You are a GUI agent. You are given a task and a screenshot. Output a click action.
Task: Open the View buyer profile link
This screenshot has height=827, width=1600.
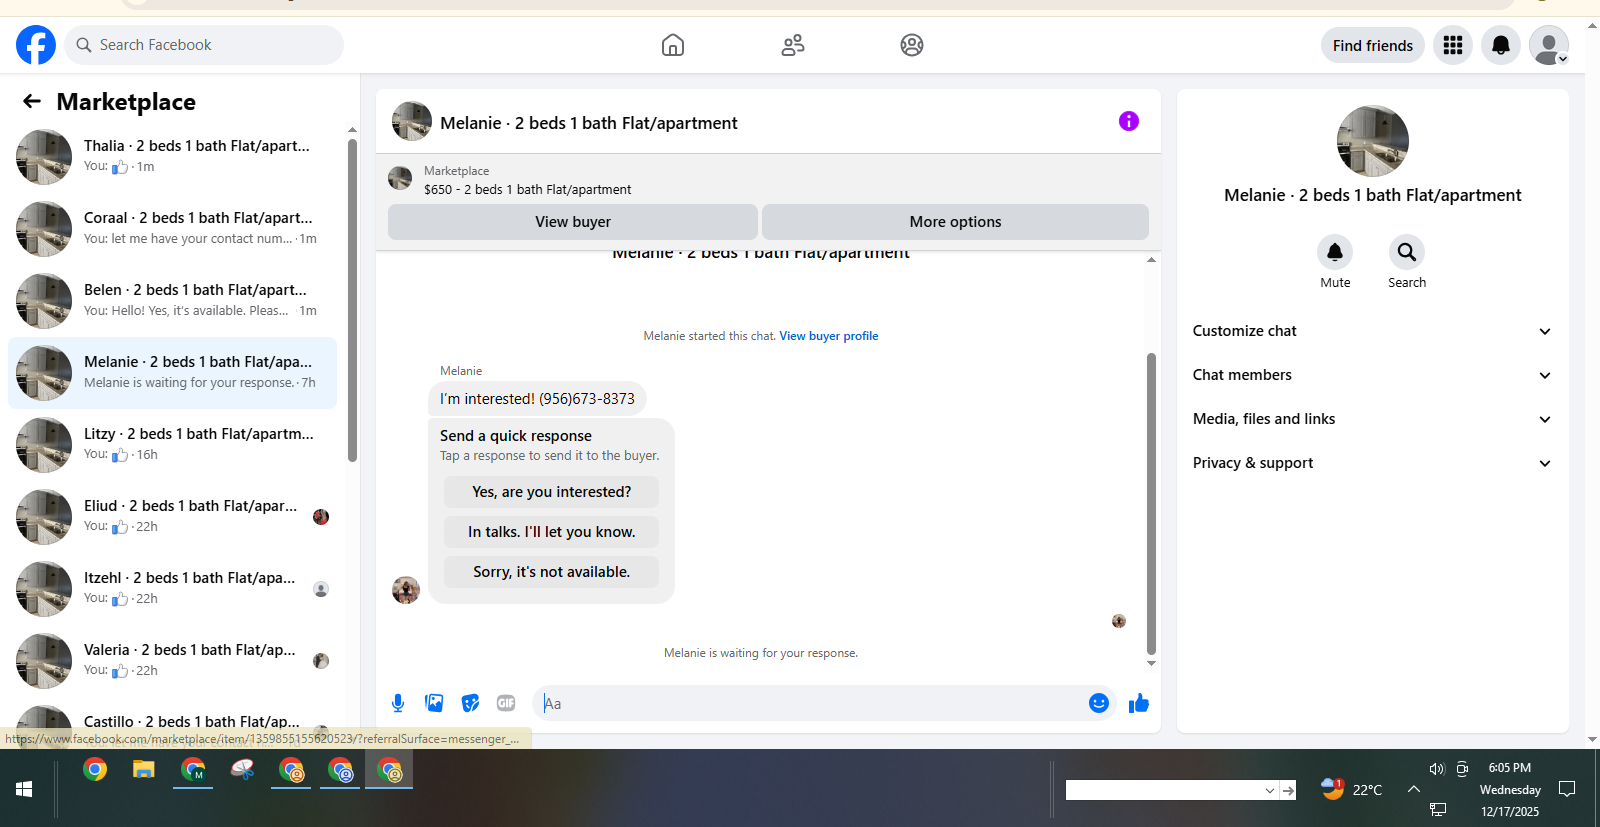829,336
